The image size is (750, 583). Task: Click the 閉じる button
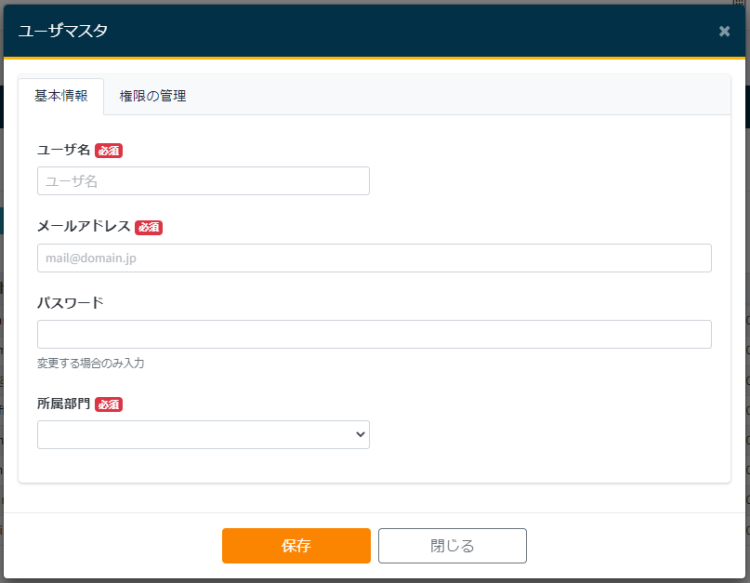pyautogui.click(x=452, y=546)
